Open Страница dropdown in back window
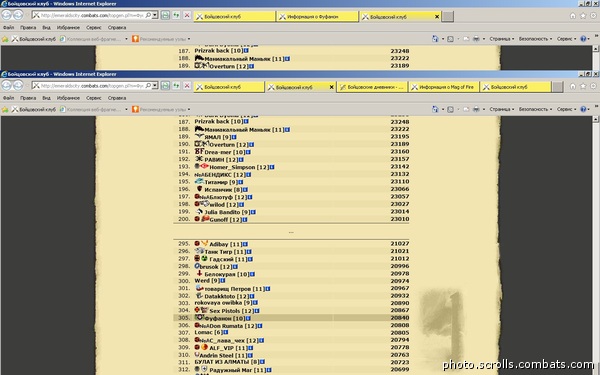600x375 pixels. click(x=502, y=39)
